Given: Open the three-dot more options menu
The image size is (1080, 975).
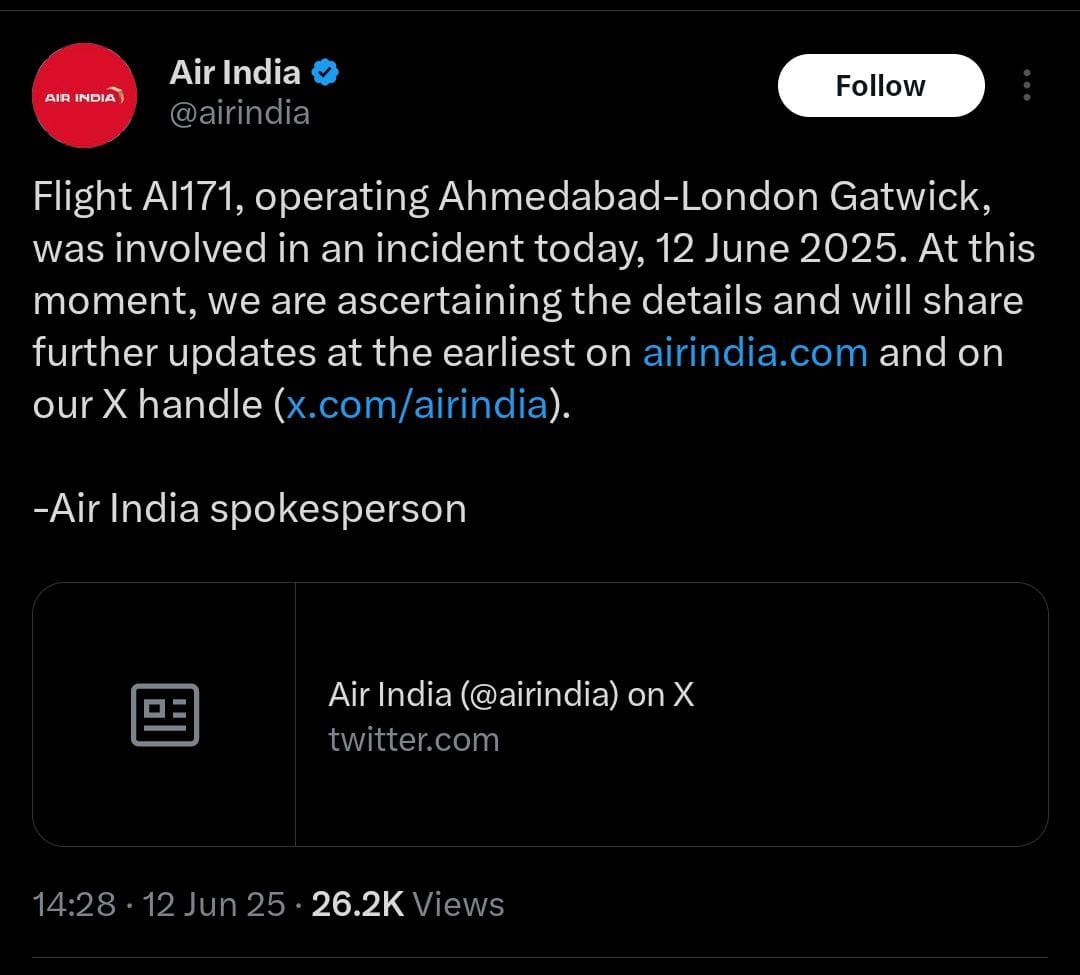Looking at the screenshot, I should click(1026, 85).
